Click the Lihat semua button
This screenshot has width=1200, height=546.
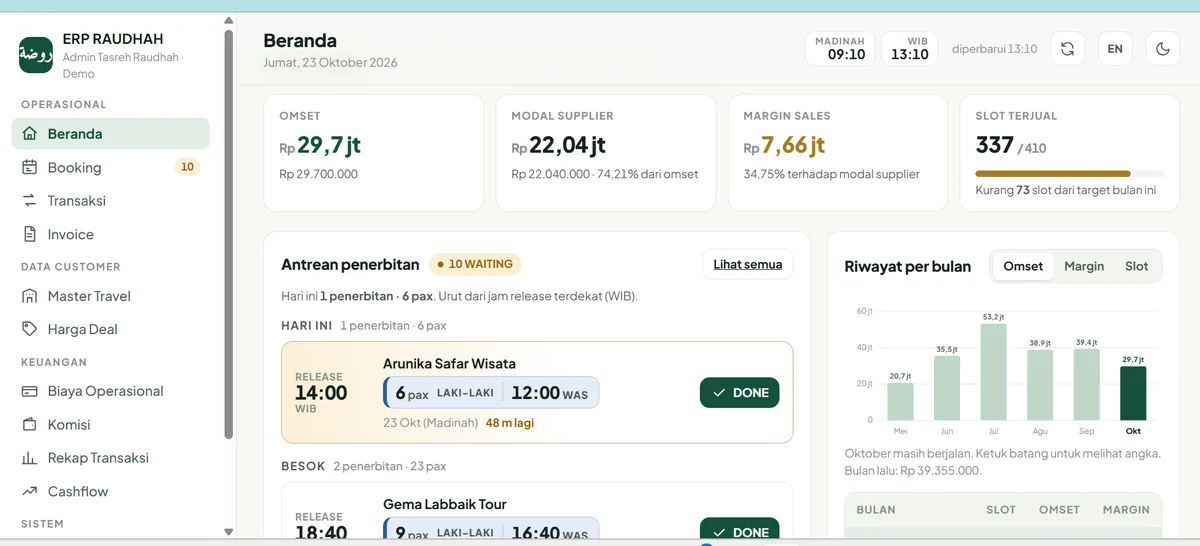pos(748,265)
